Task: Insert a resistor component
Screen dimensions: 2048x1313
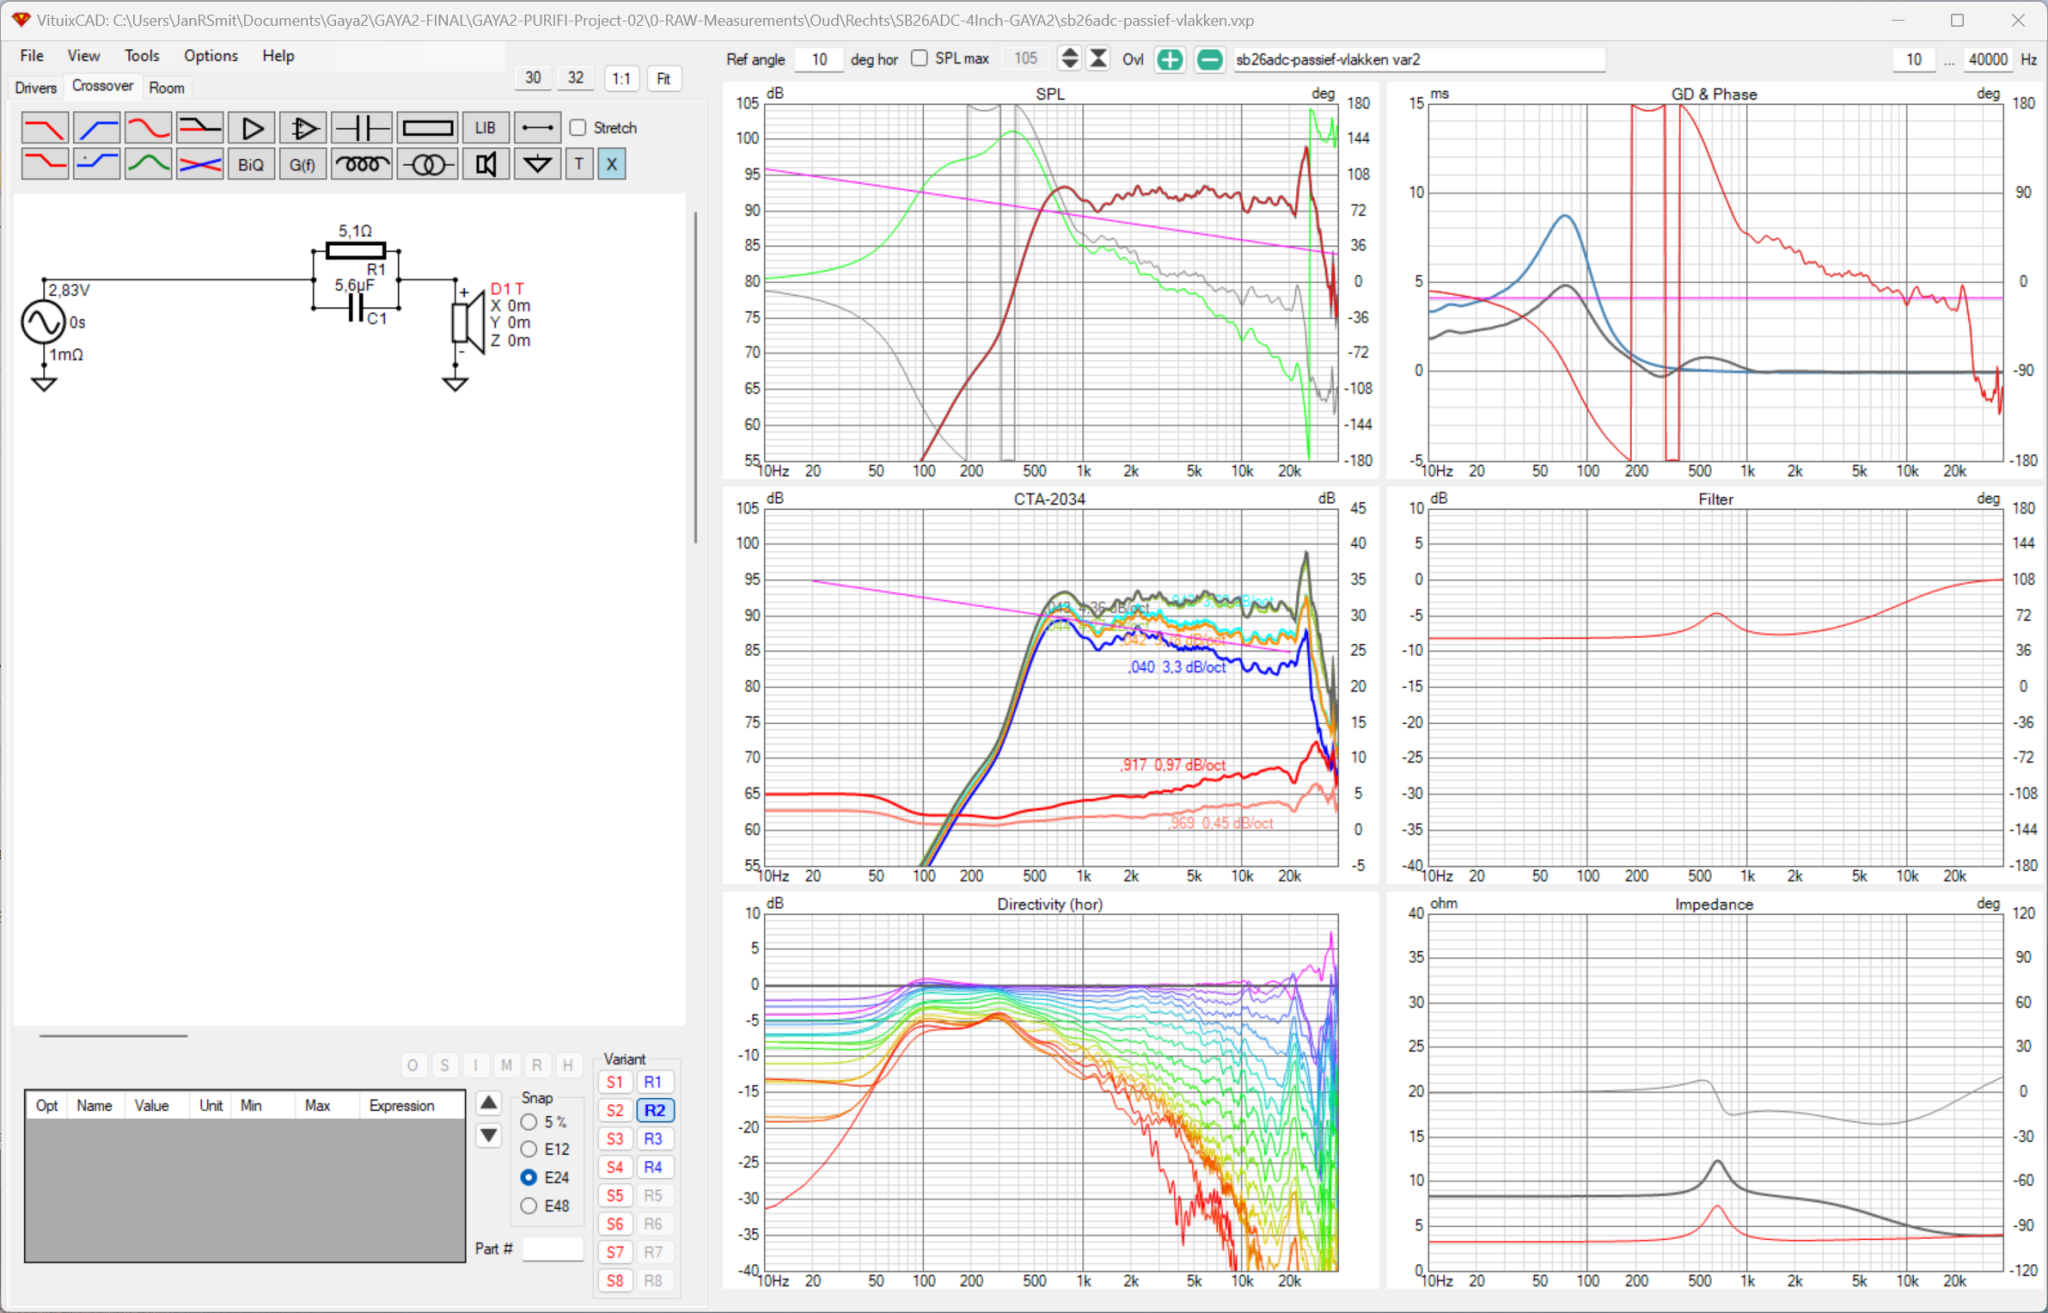Action: [x=428, y=128]
